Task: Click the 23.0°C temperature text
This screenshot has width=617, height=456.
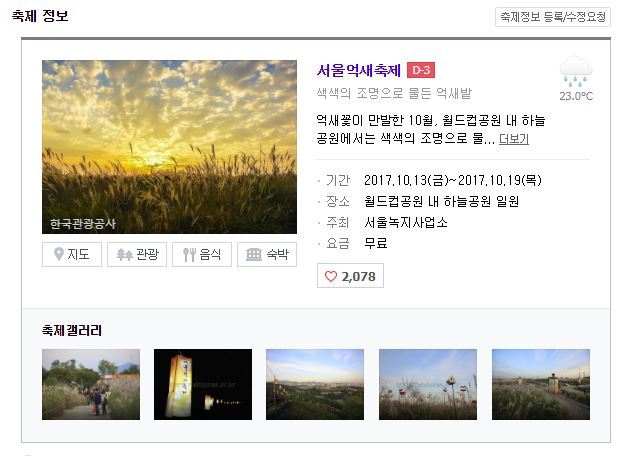Action: [x=576, y=96]
